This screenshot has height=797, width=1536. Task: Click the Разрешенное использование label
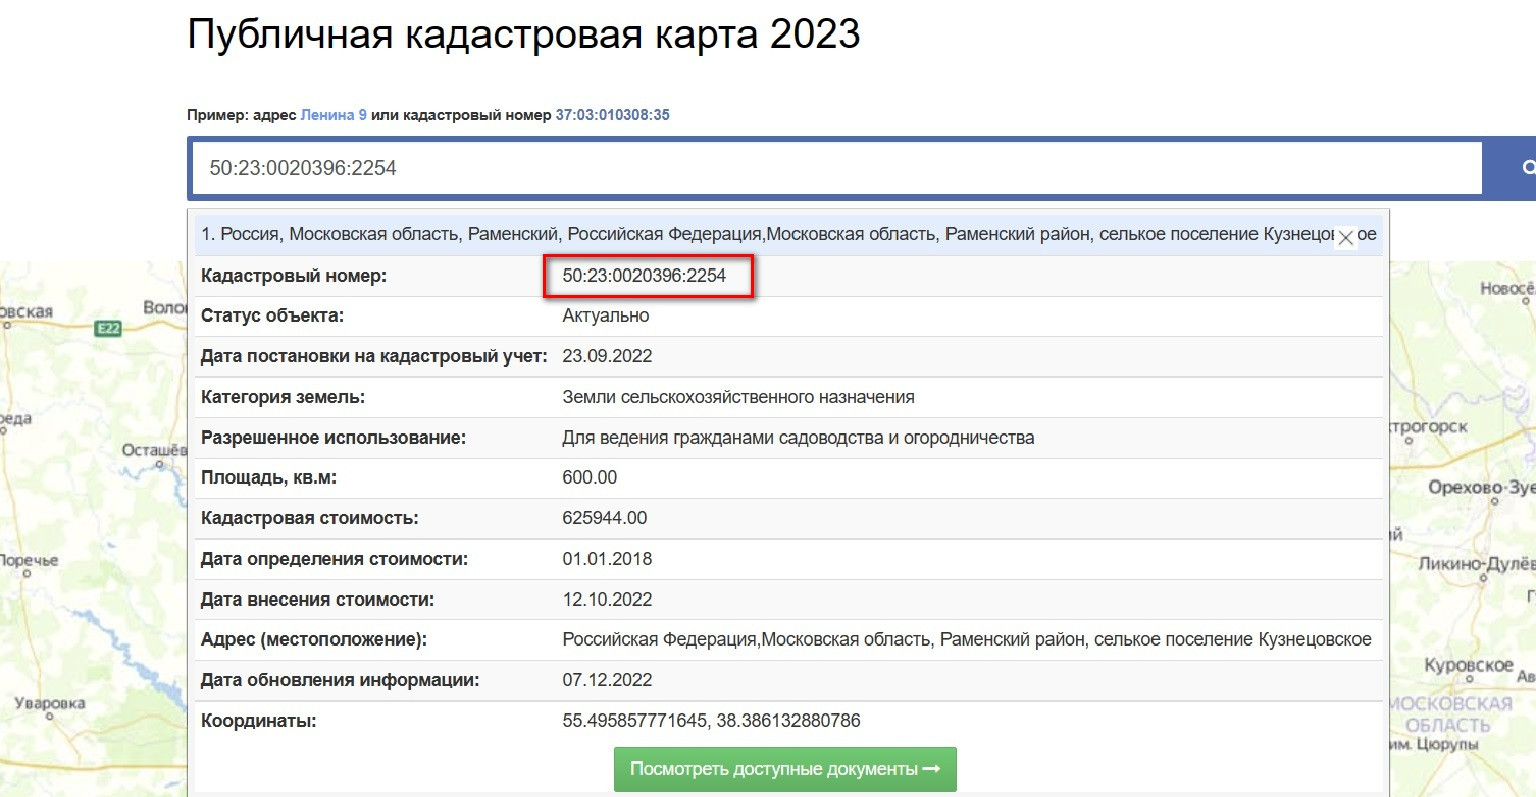click(x=333, y=438)
